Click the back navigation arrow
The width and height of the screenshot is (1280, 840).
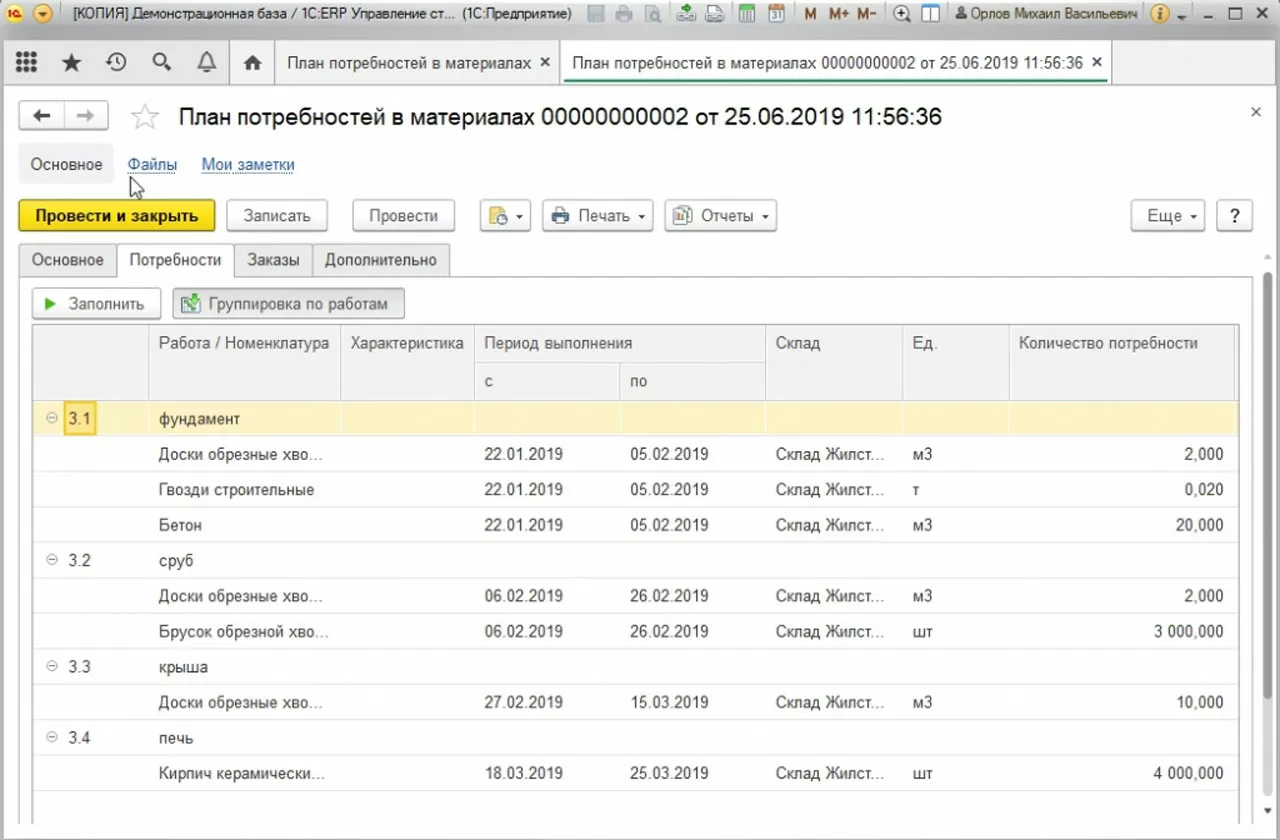click(42, 116)
